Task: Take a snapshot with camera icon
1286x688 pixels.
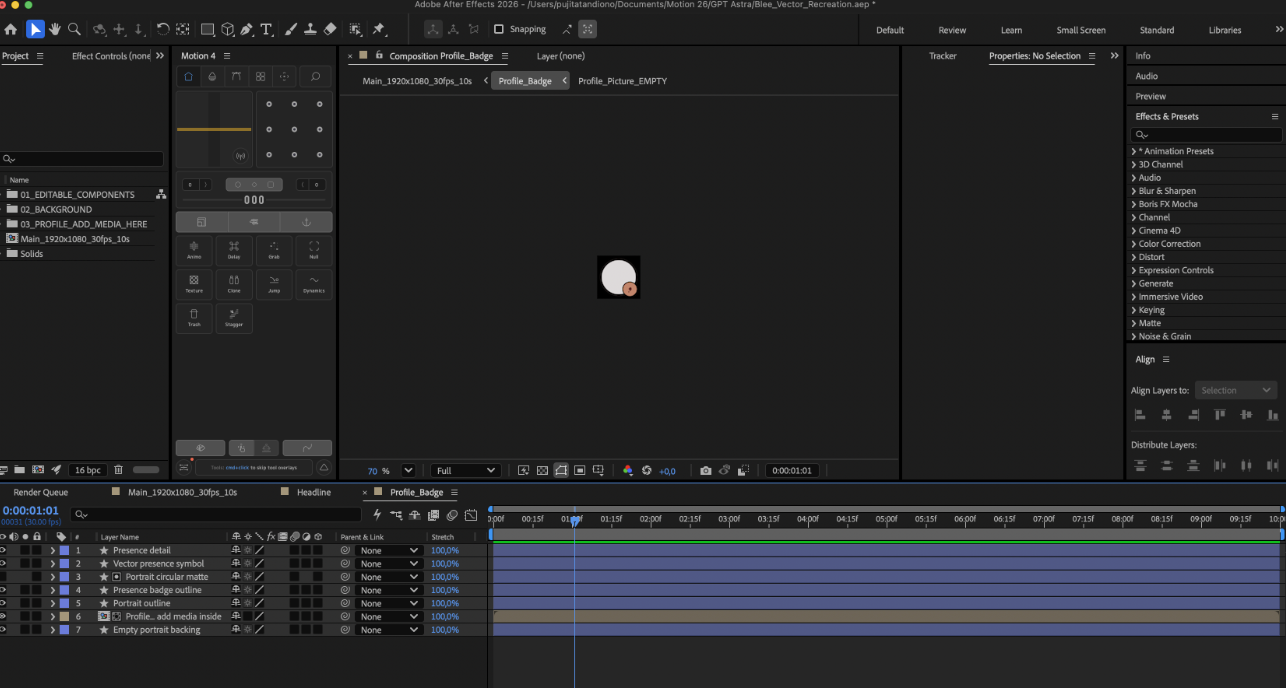Action: pos(706,470)
